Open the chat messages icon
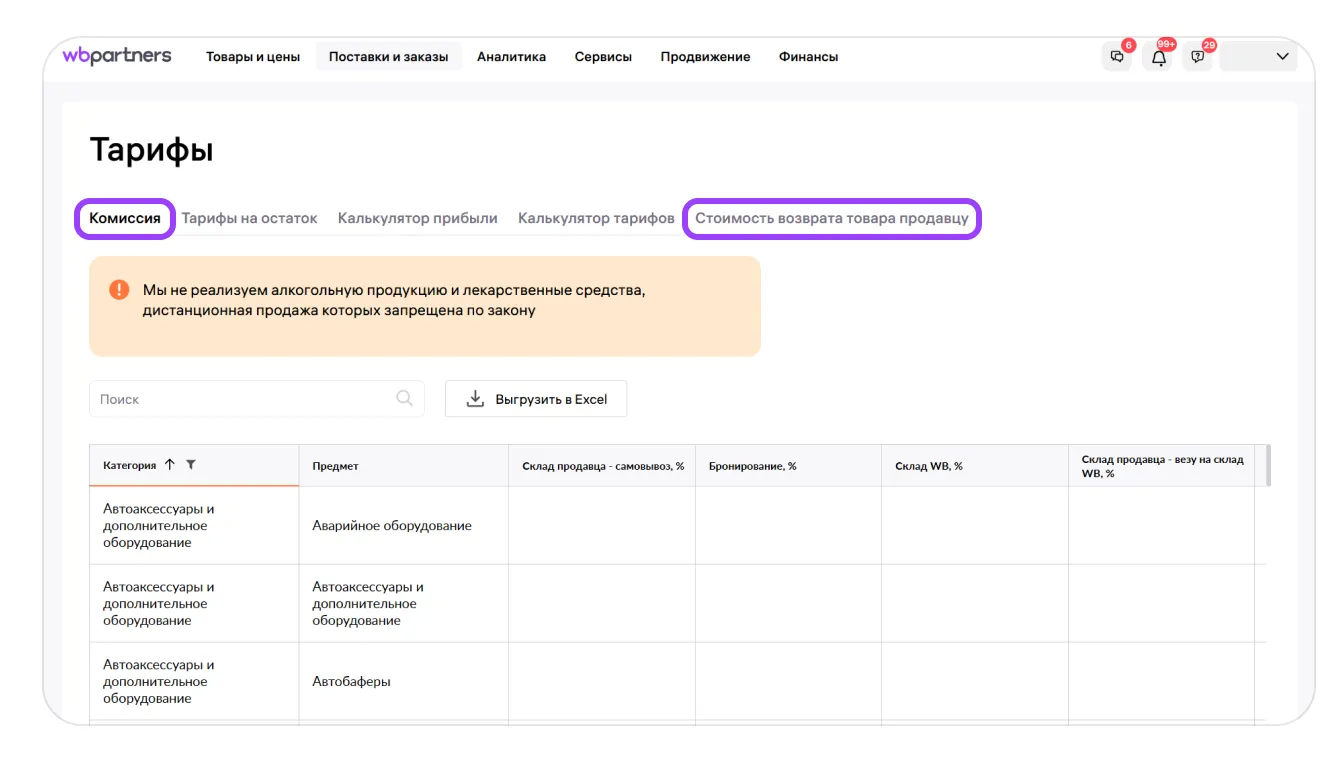 [x=1117, y=57]
